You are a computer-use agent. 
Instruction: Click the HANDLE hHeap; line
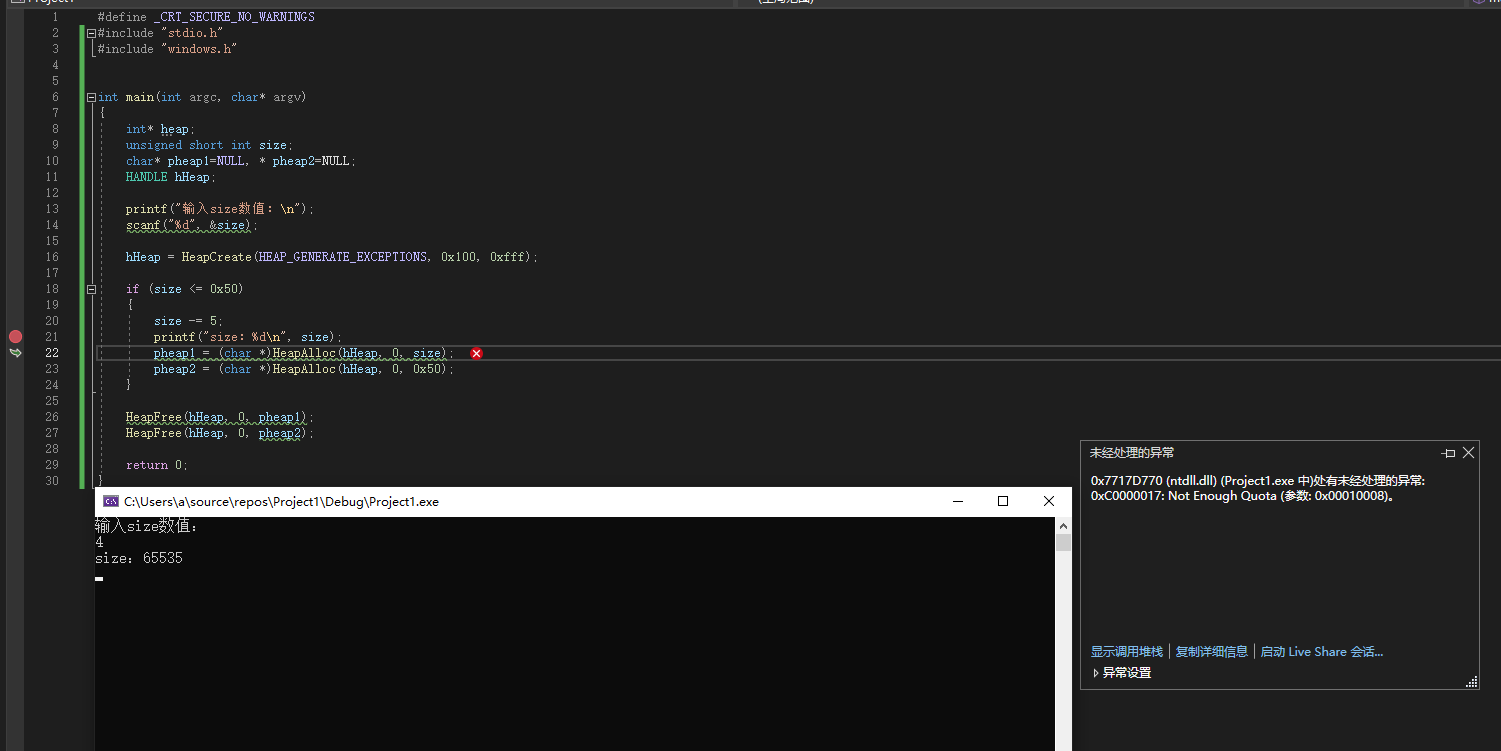tap(171, 177)
